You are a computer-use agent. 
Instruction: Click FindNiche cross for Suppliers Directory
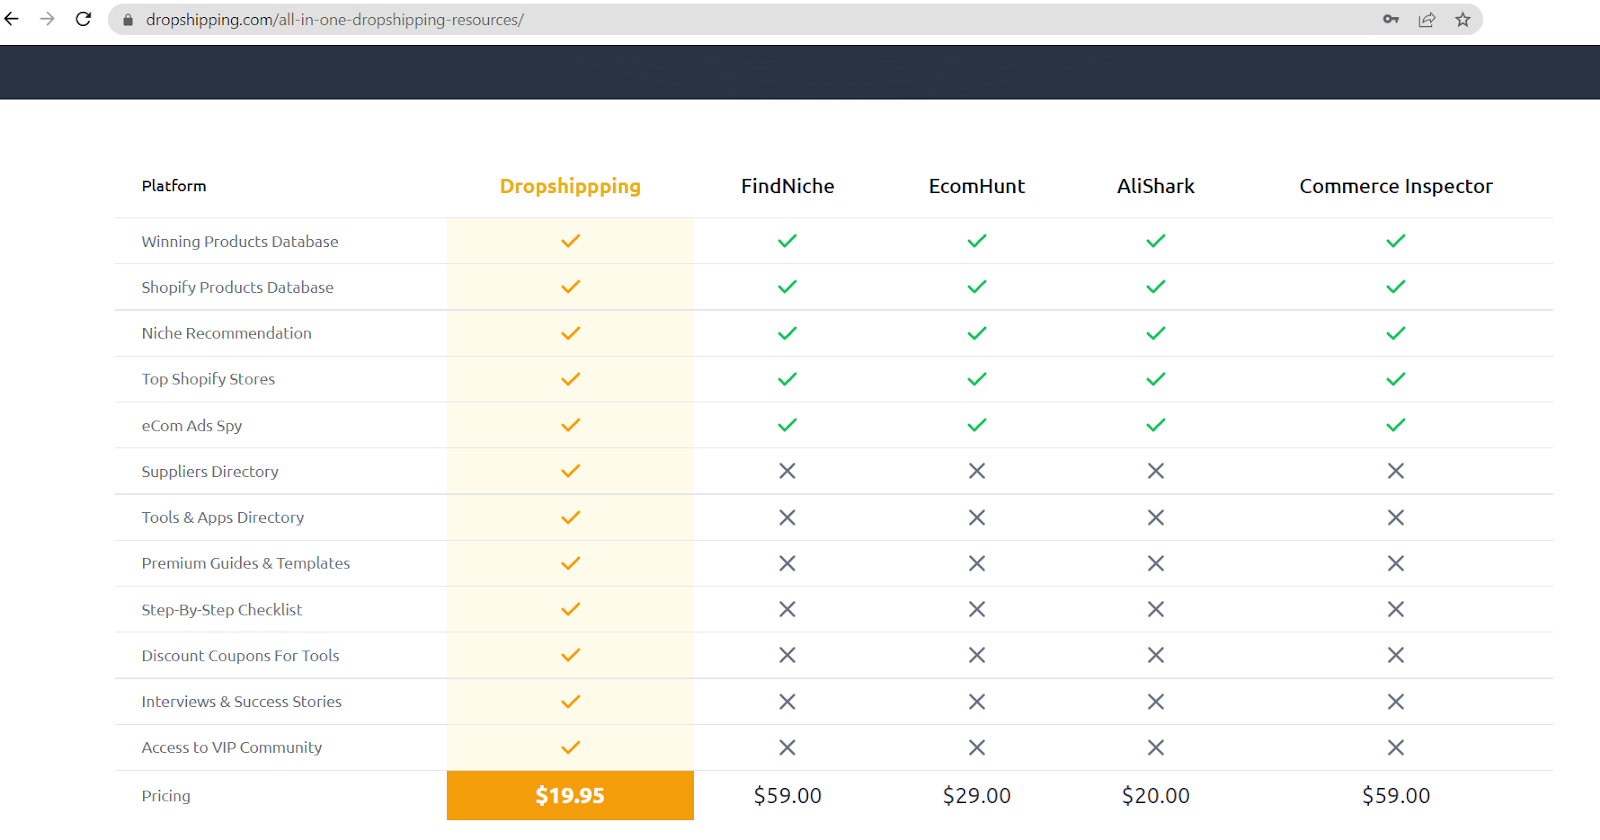click(x=787, y=471)
